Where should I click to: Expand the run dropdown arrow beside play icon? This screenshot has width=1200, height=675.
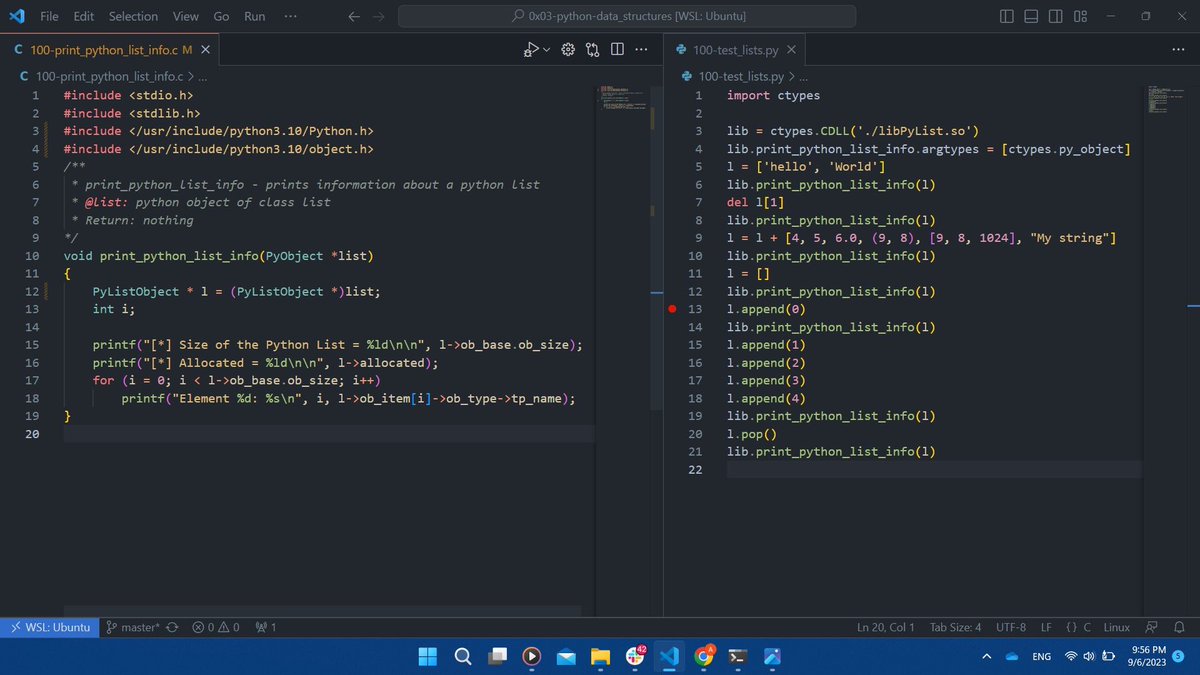(546, 50)
